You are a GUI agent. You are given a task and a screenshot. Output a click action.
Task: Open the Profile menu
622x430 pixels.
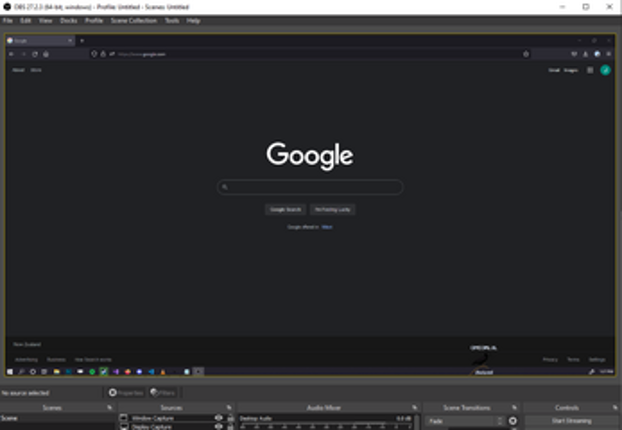point(94,21)
